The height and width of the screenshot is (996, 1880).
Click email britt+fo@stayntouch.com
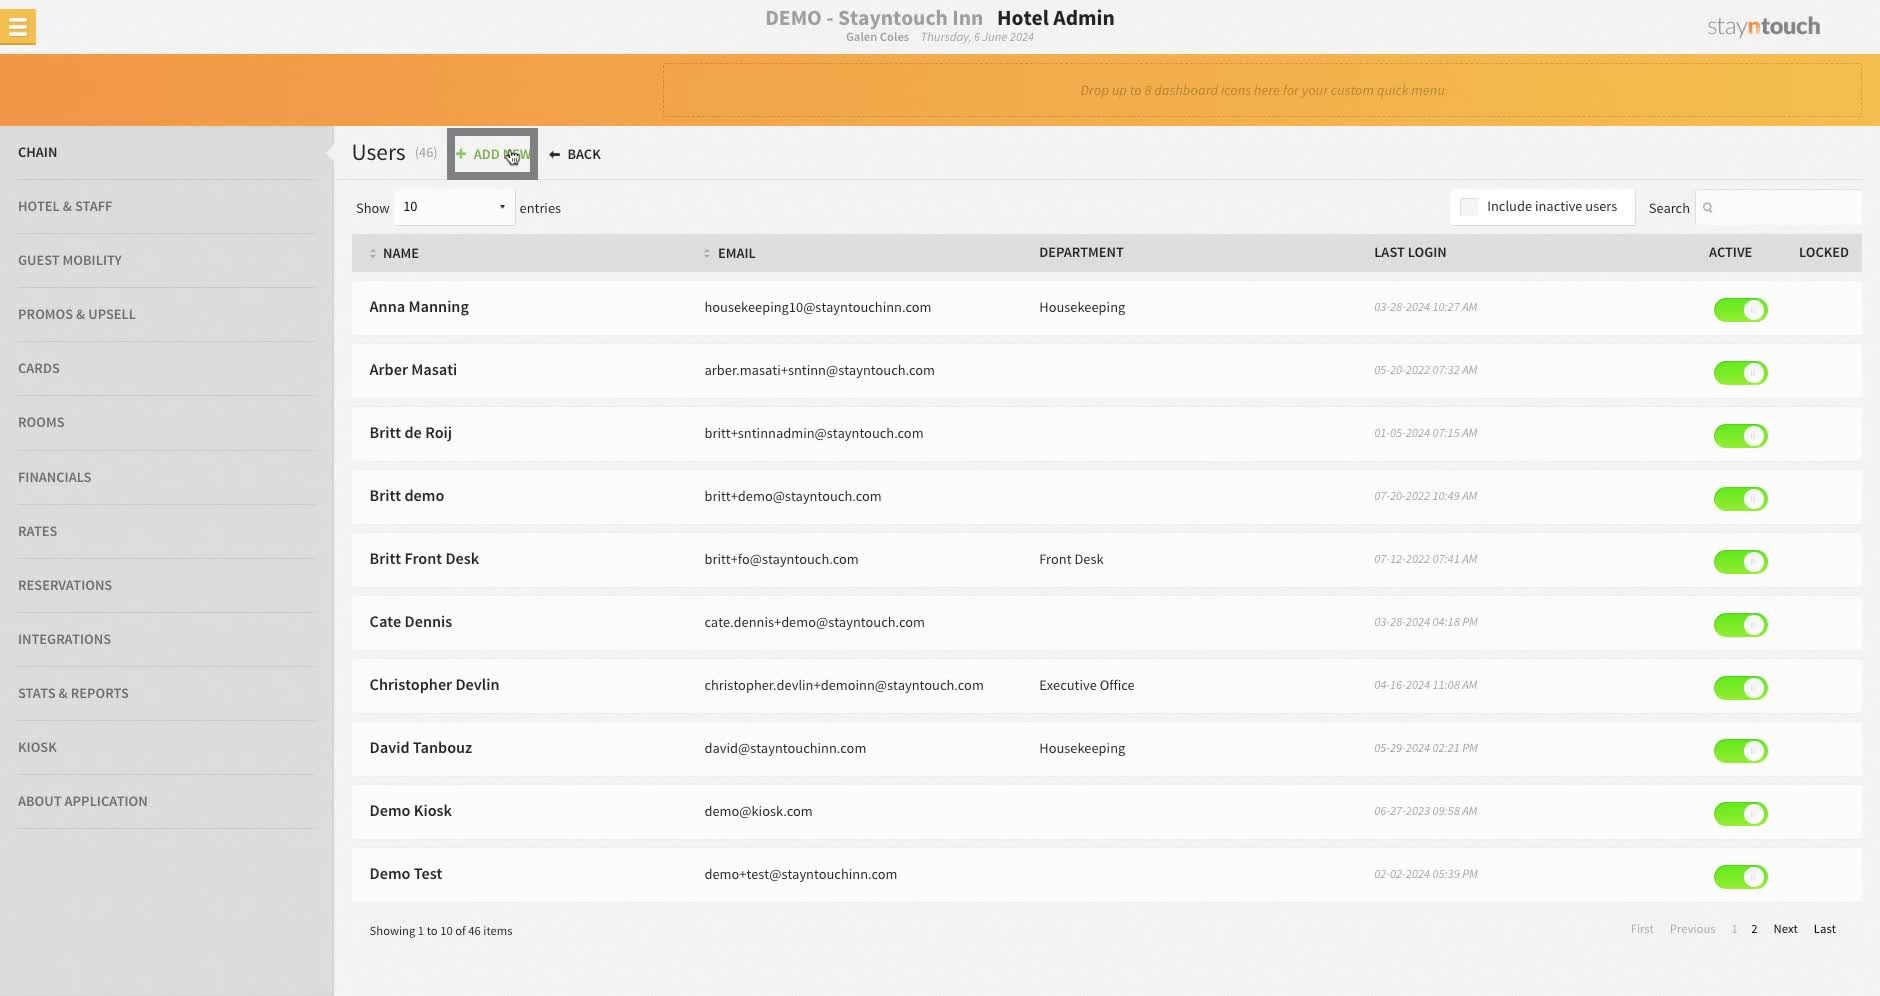(x=781, y=560)
